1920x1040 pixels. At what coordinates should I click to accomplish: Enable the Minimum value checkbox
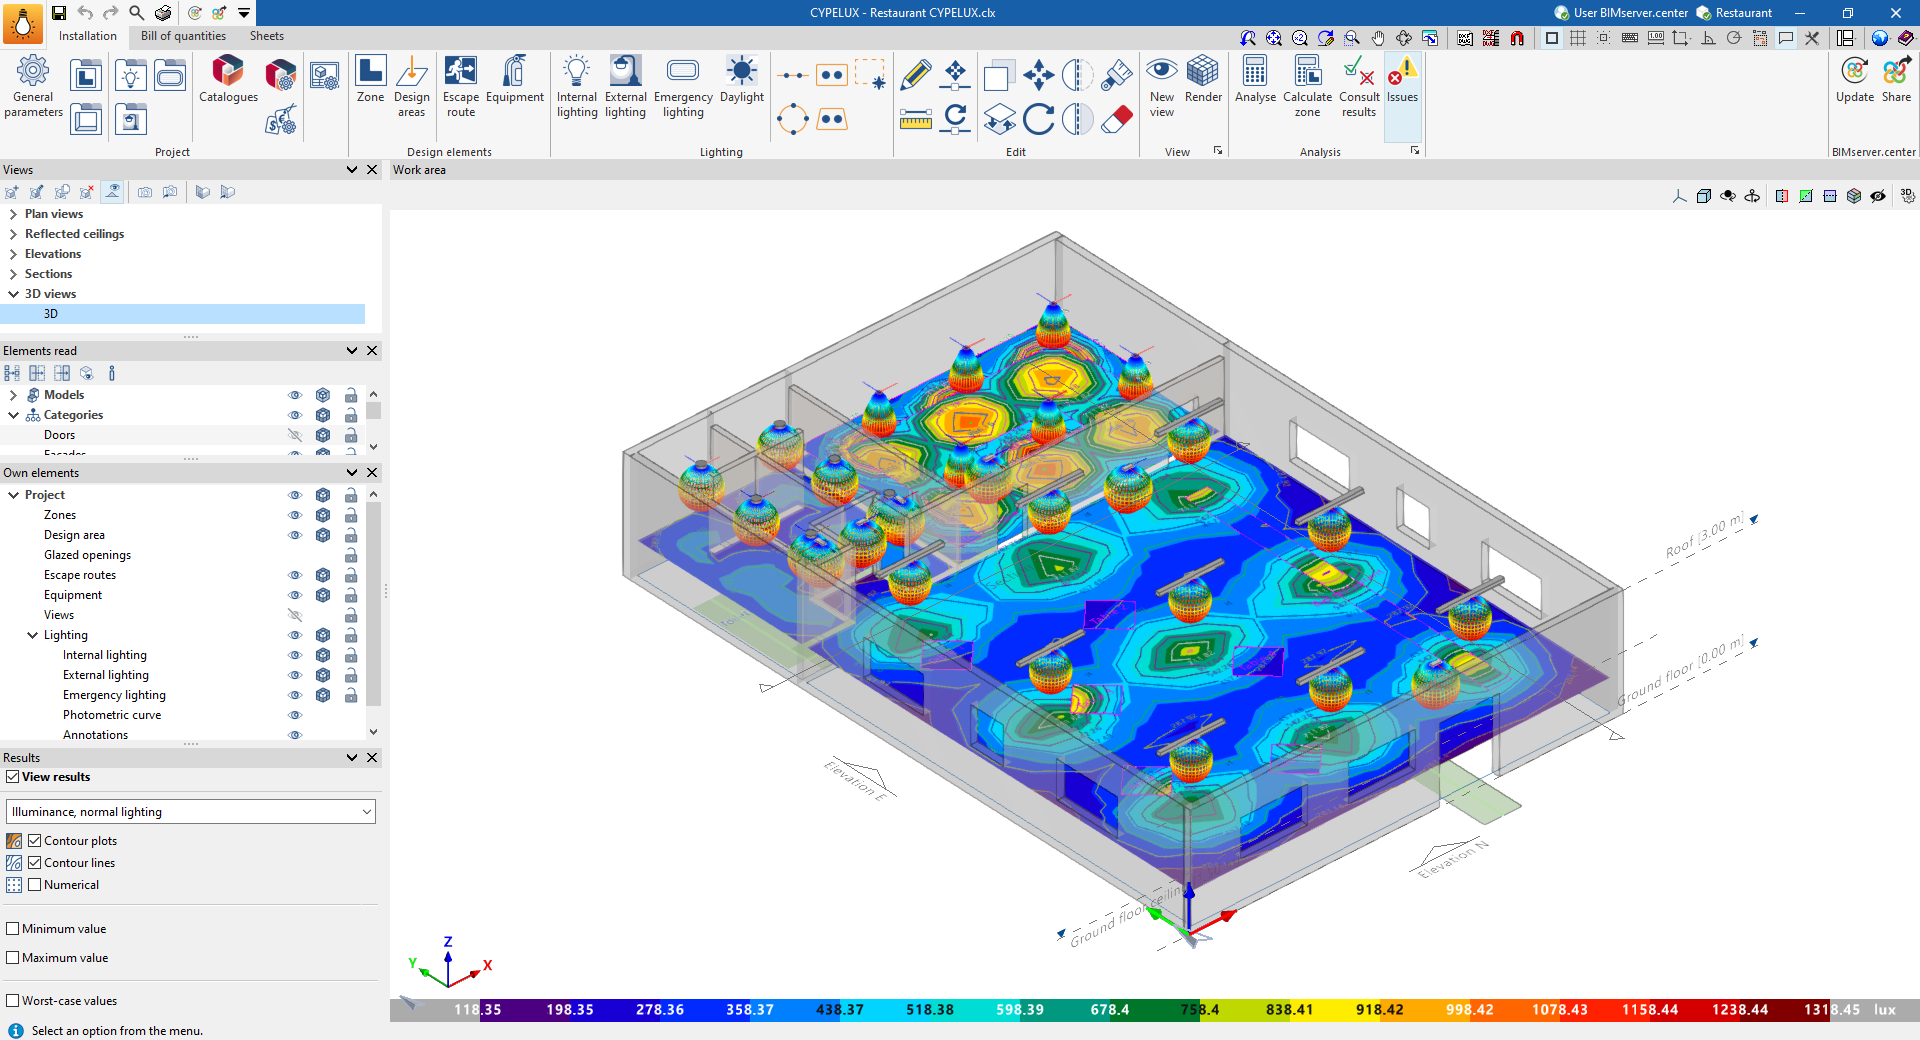[x=13, y=929]
